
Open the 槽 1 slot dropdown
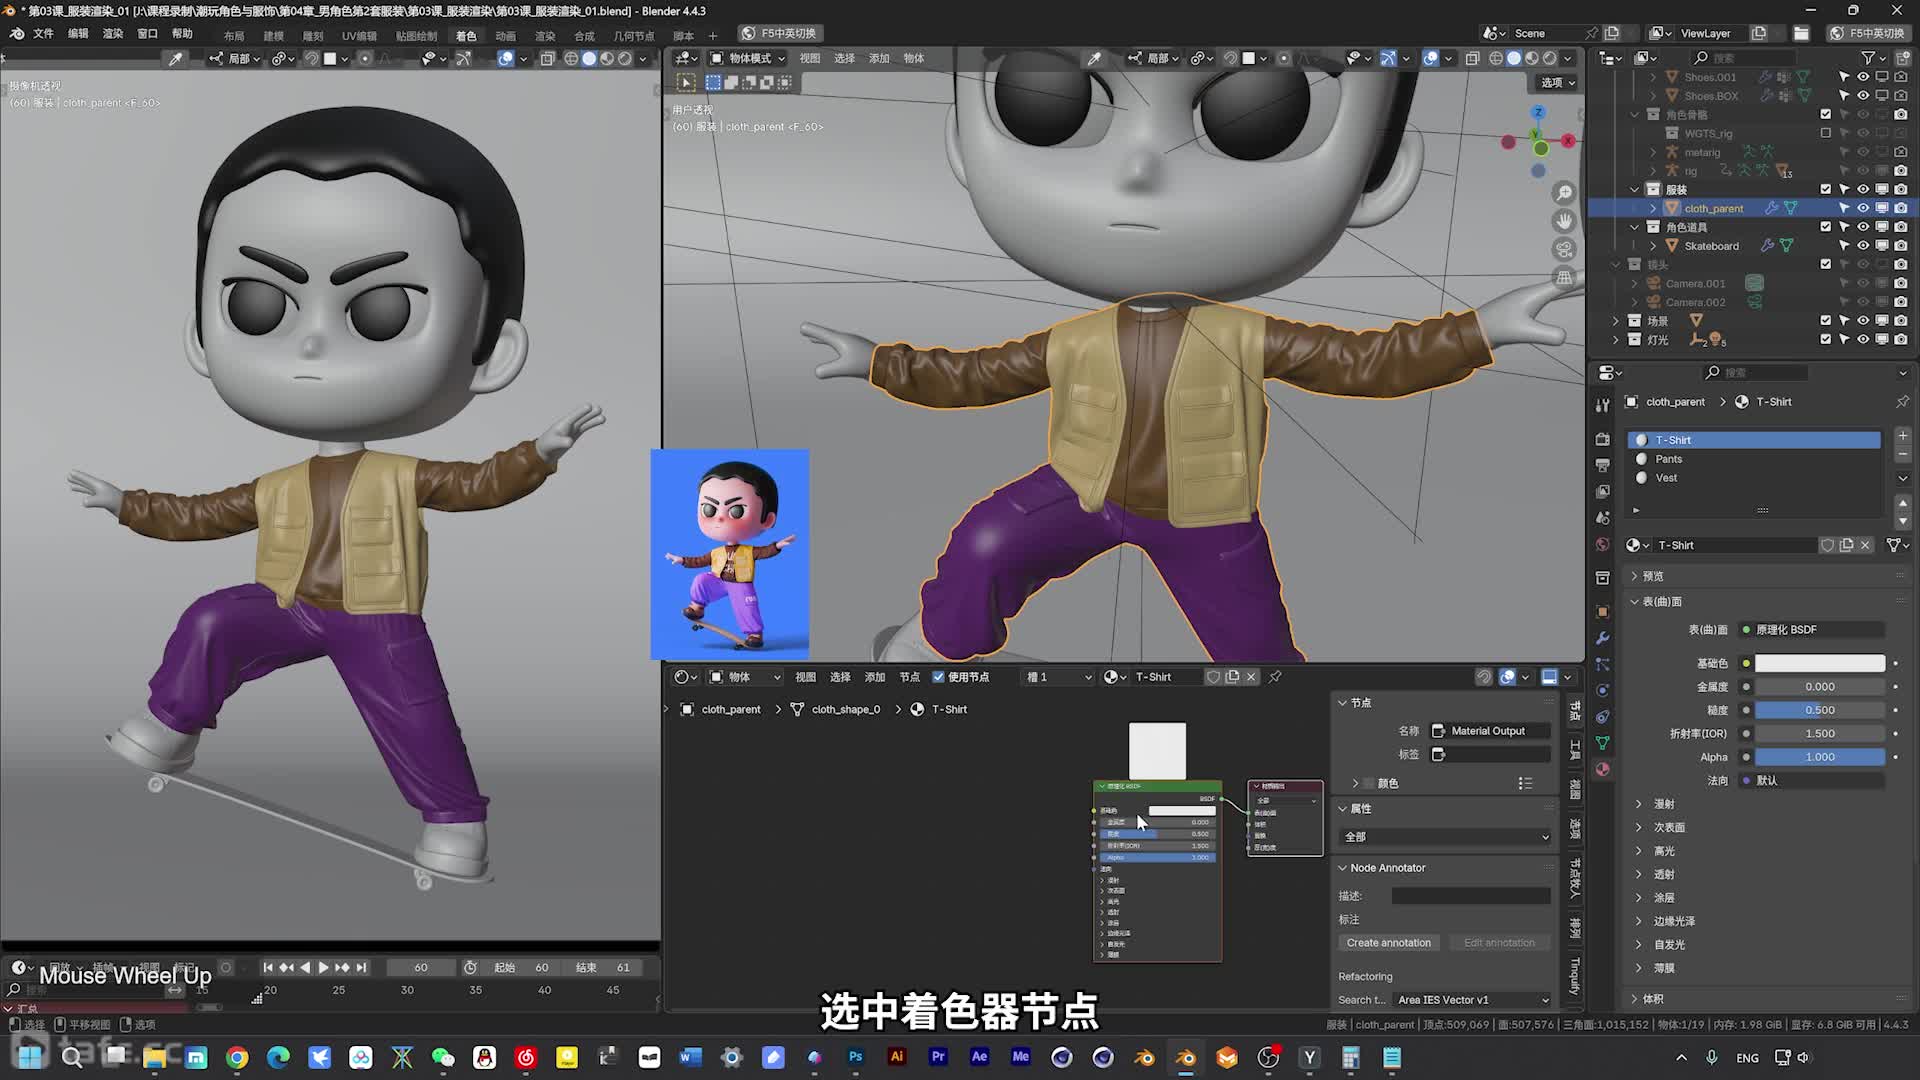pyautogui.click(x=1059, y=677)
